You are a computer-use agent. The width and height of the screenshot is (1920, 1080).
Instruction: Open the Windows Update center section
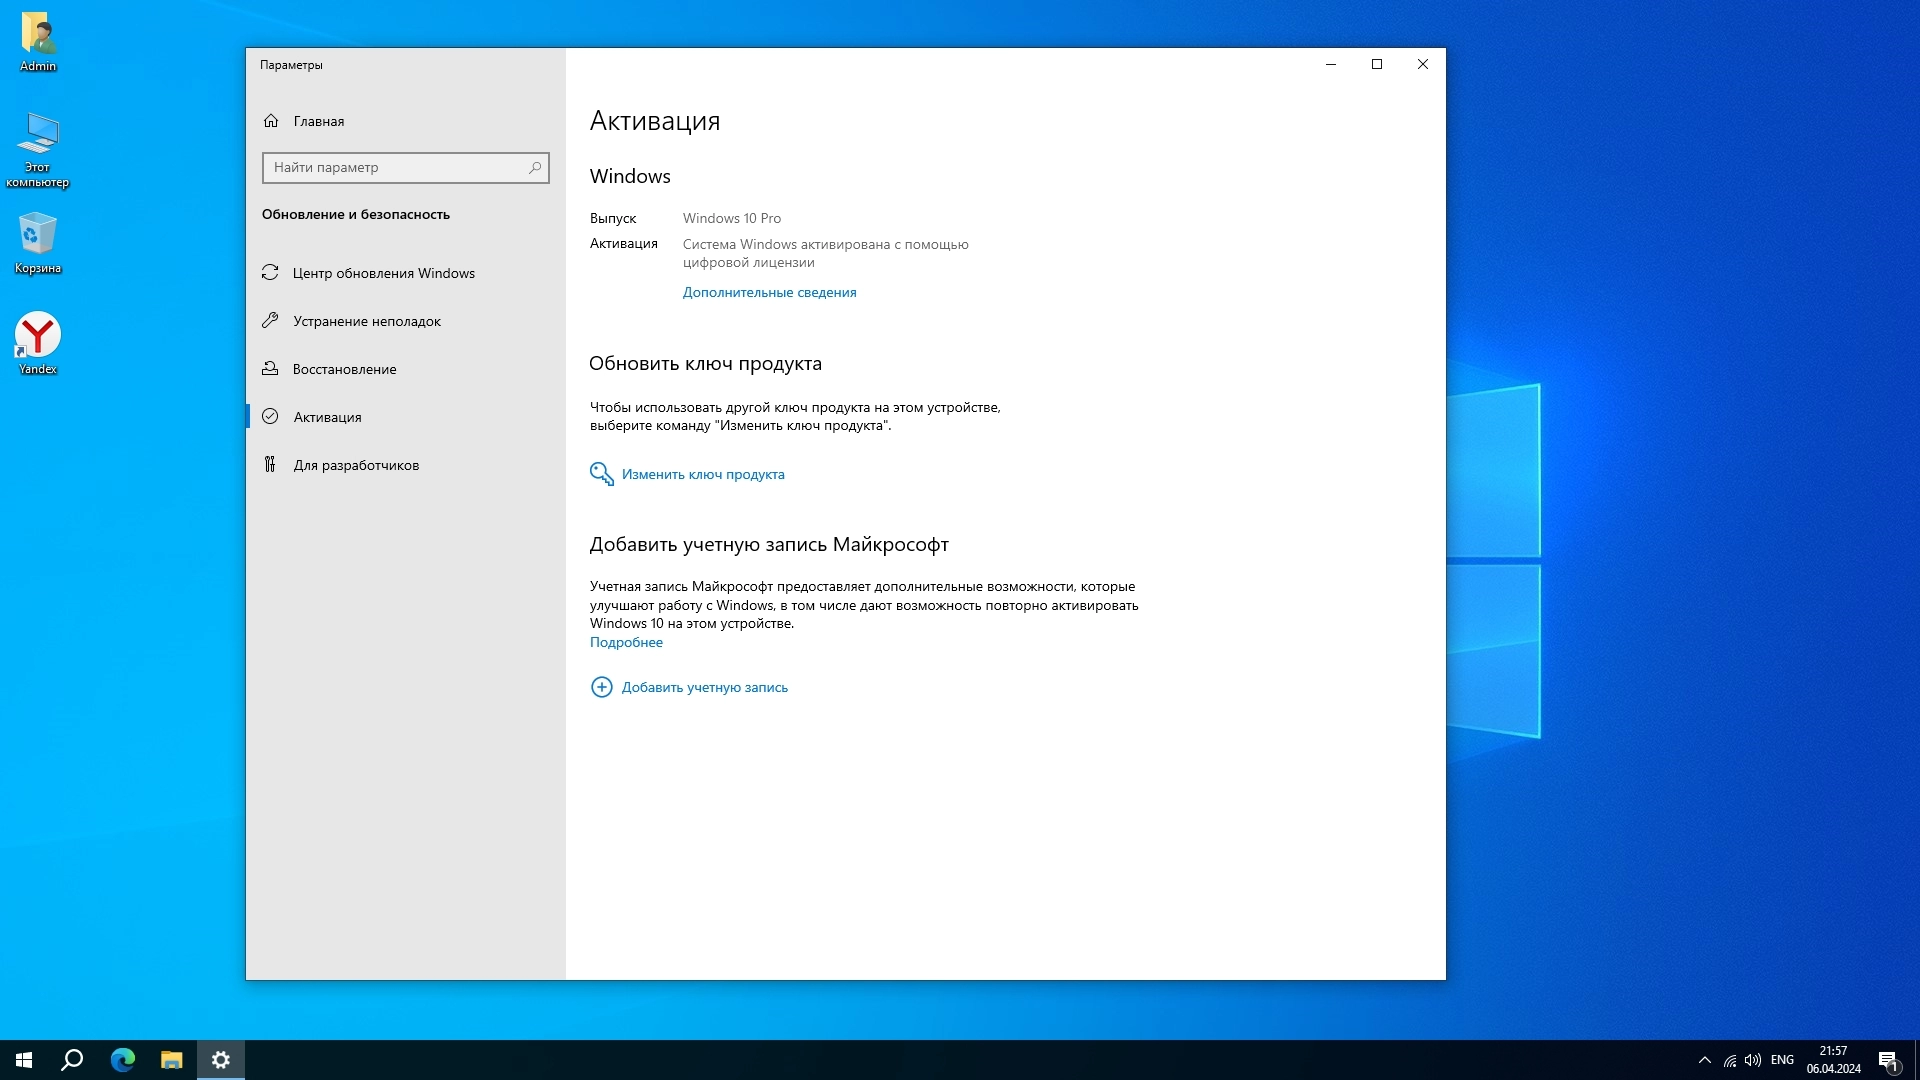click(383, 273)
